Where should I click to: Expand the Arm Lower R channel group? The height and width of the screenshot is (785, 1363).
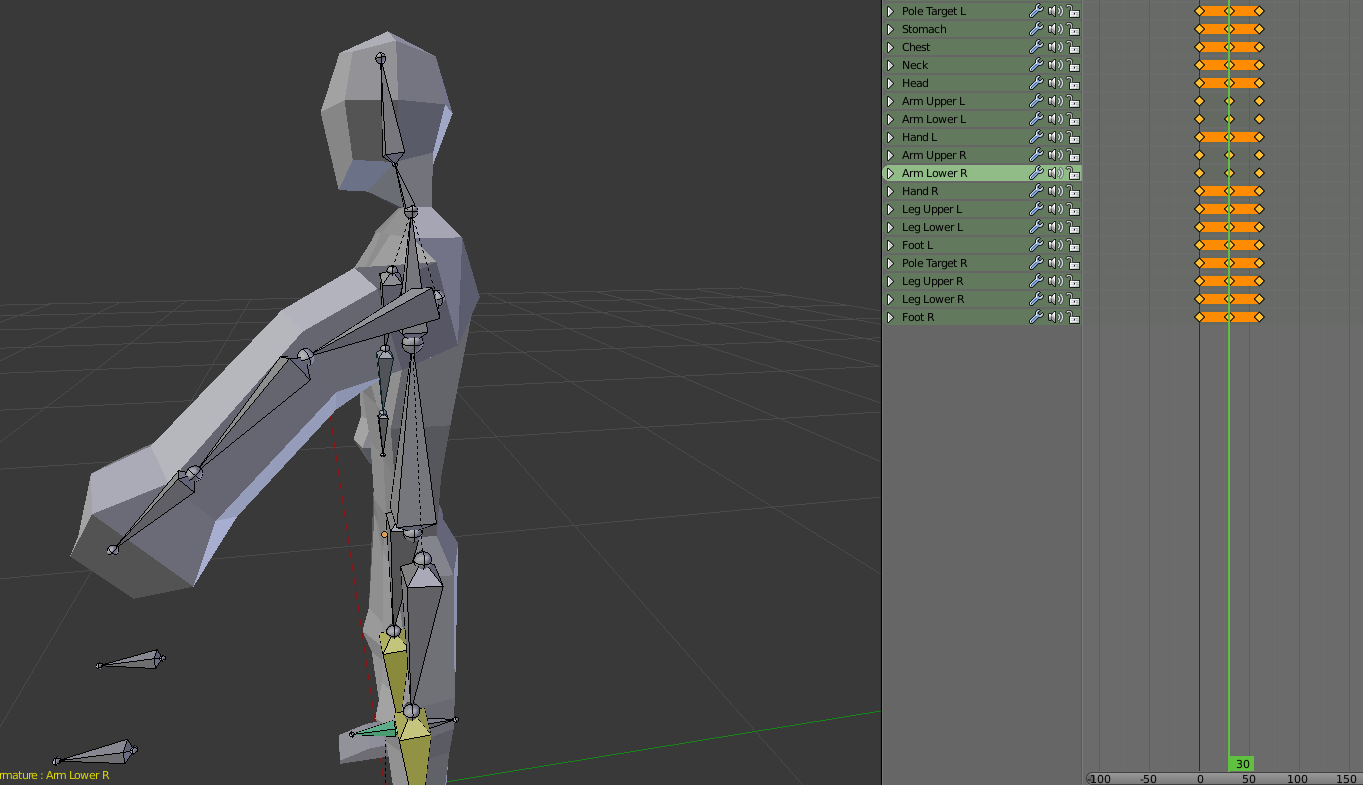(x=890, y=173)
